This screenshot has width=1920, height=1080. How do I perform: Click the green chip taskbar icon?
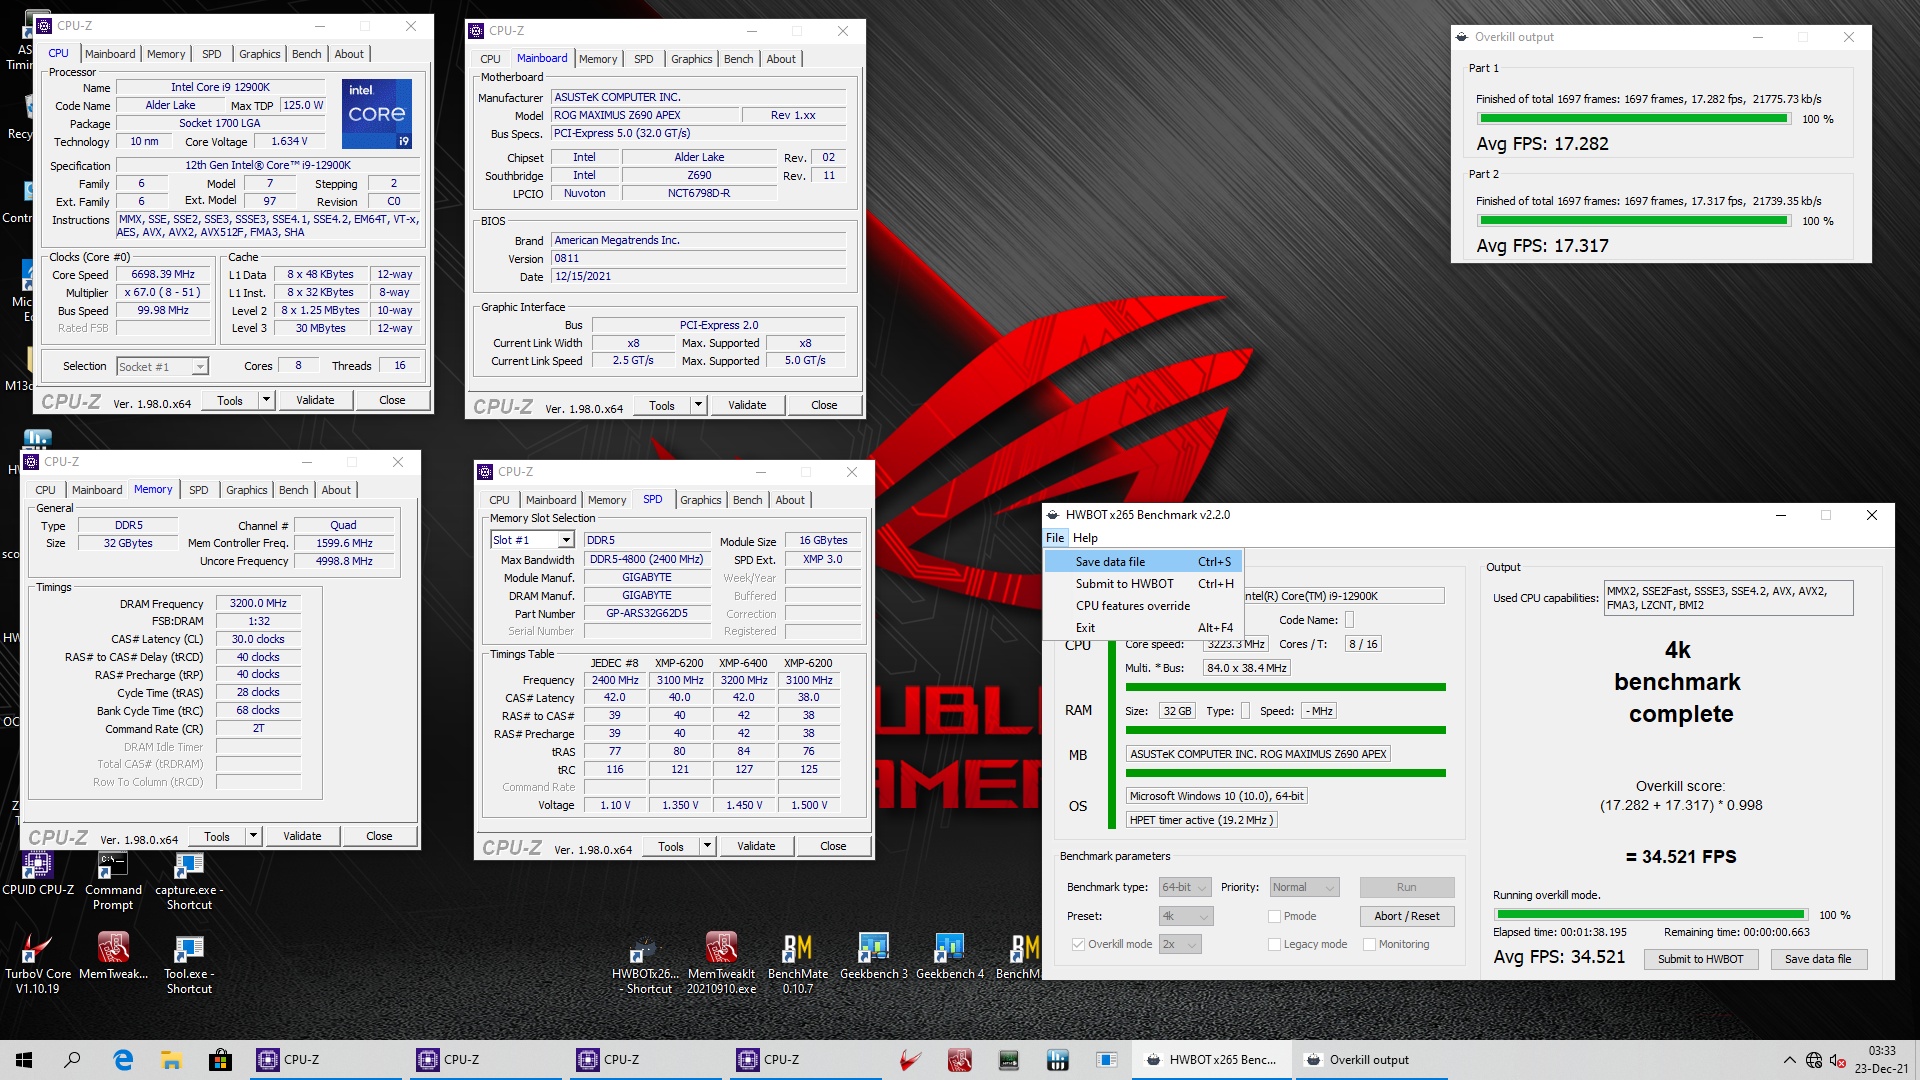[x=1008, y=1060]
